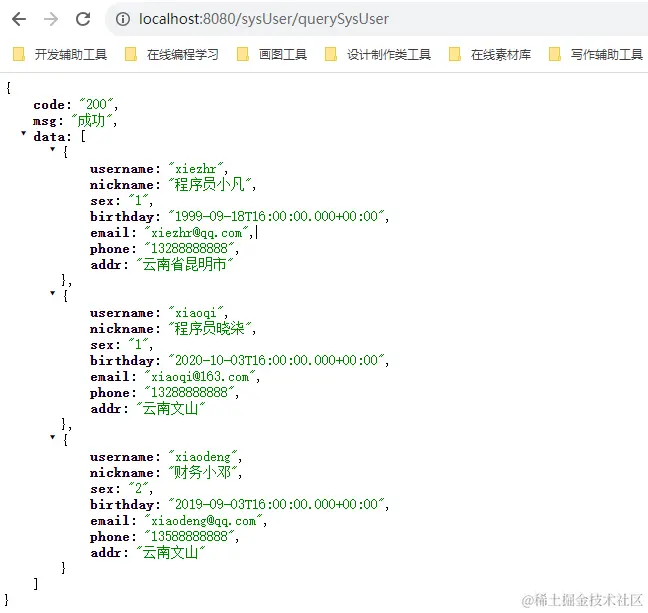Click birthday value "2020-10-03T16:00:00.000+00:00"
Image resolution: width=648 pixels, height=613 pixels.
pyautogui.click(x=276, y=360)
